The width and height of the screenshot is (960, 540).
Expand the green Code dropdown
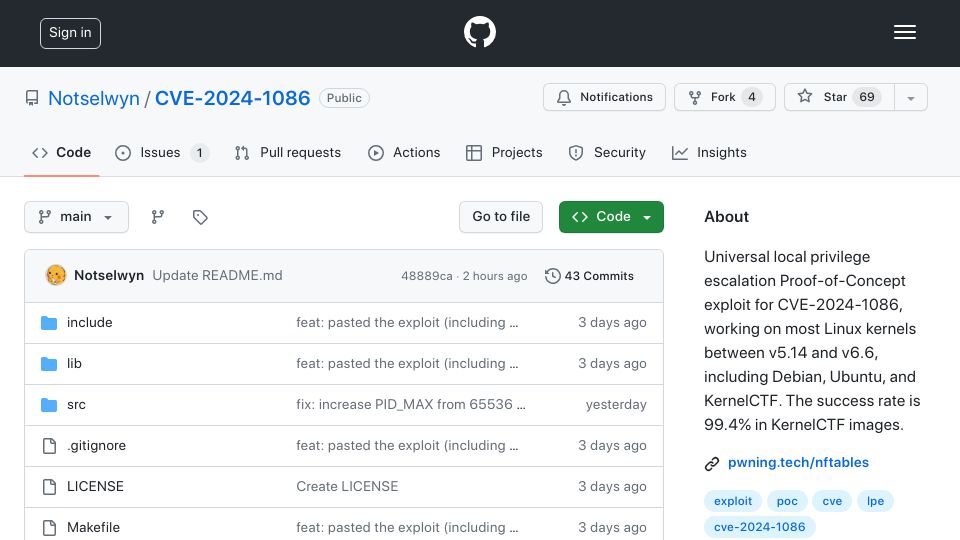(x=611, y=217)
